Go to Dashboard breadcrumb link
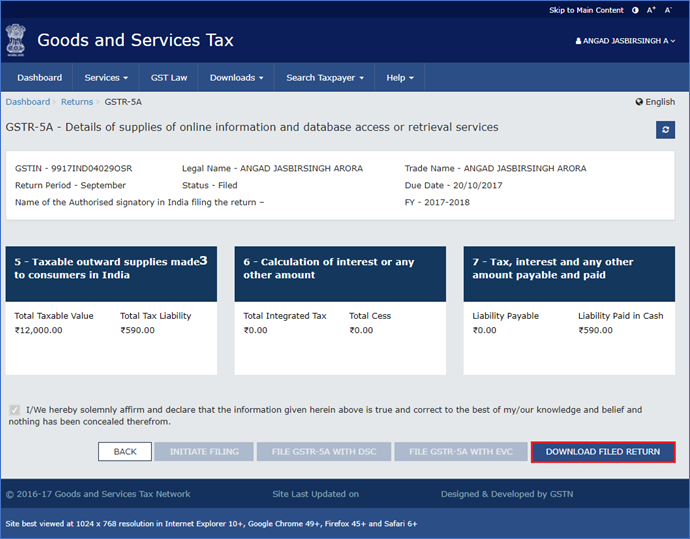This screenshot has width=690, height=539. (28, 102)
